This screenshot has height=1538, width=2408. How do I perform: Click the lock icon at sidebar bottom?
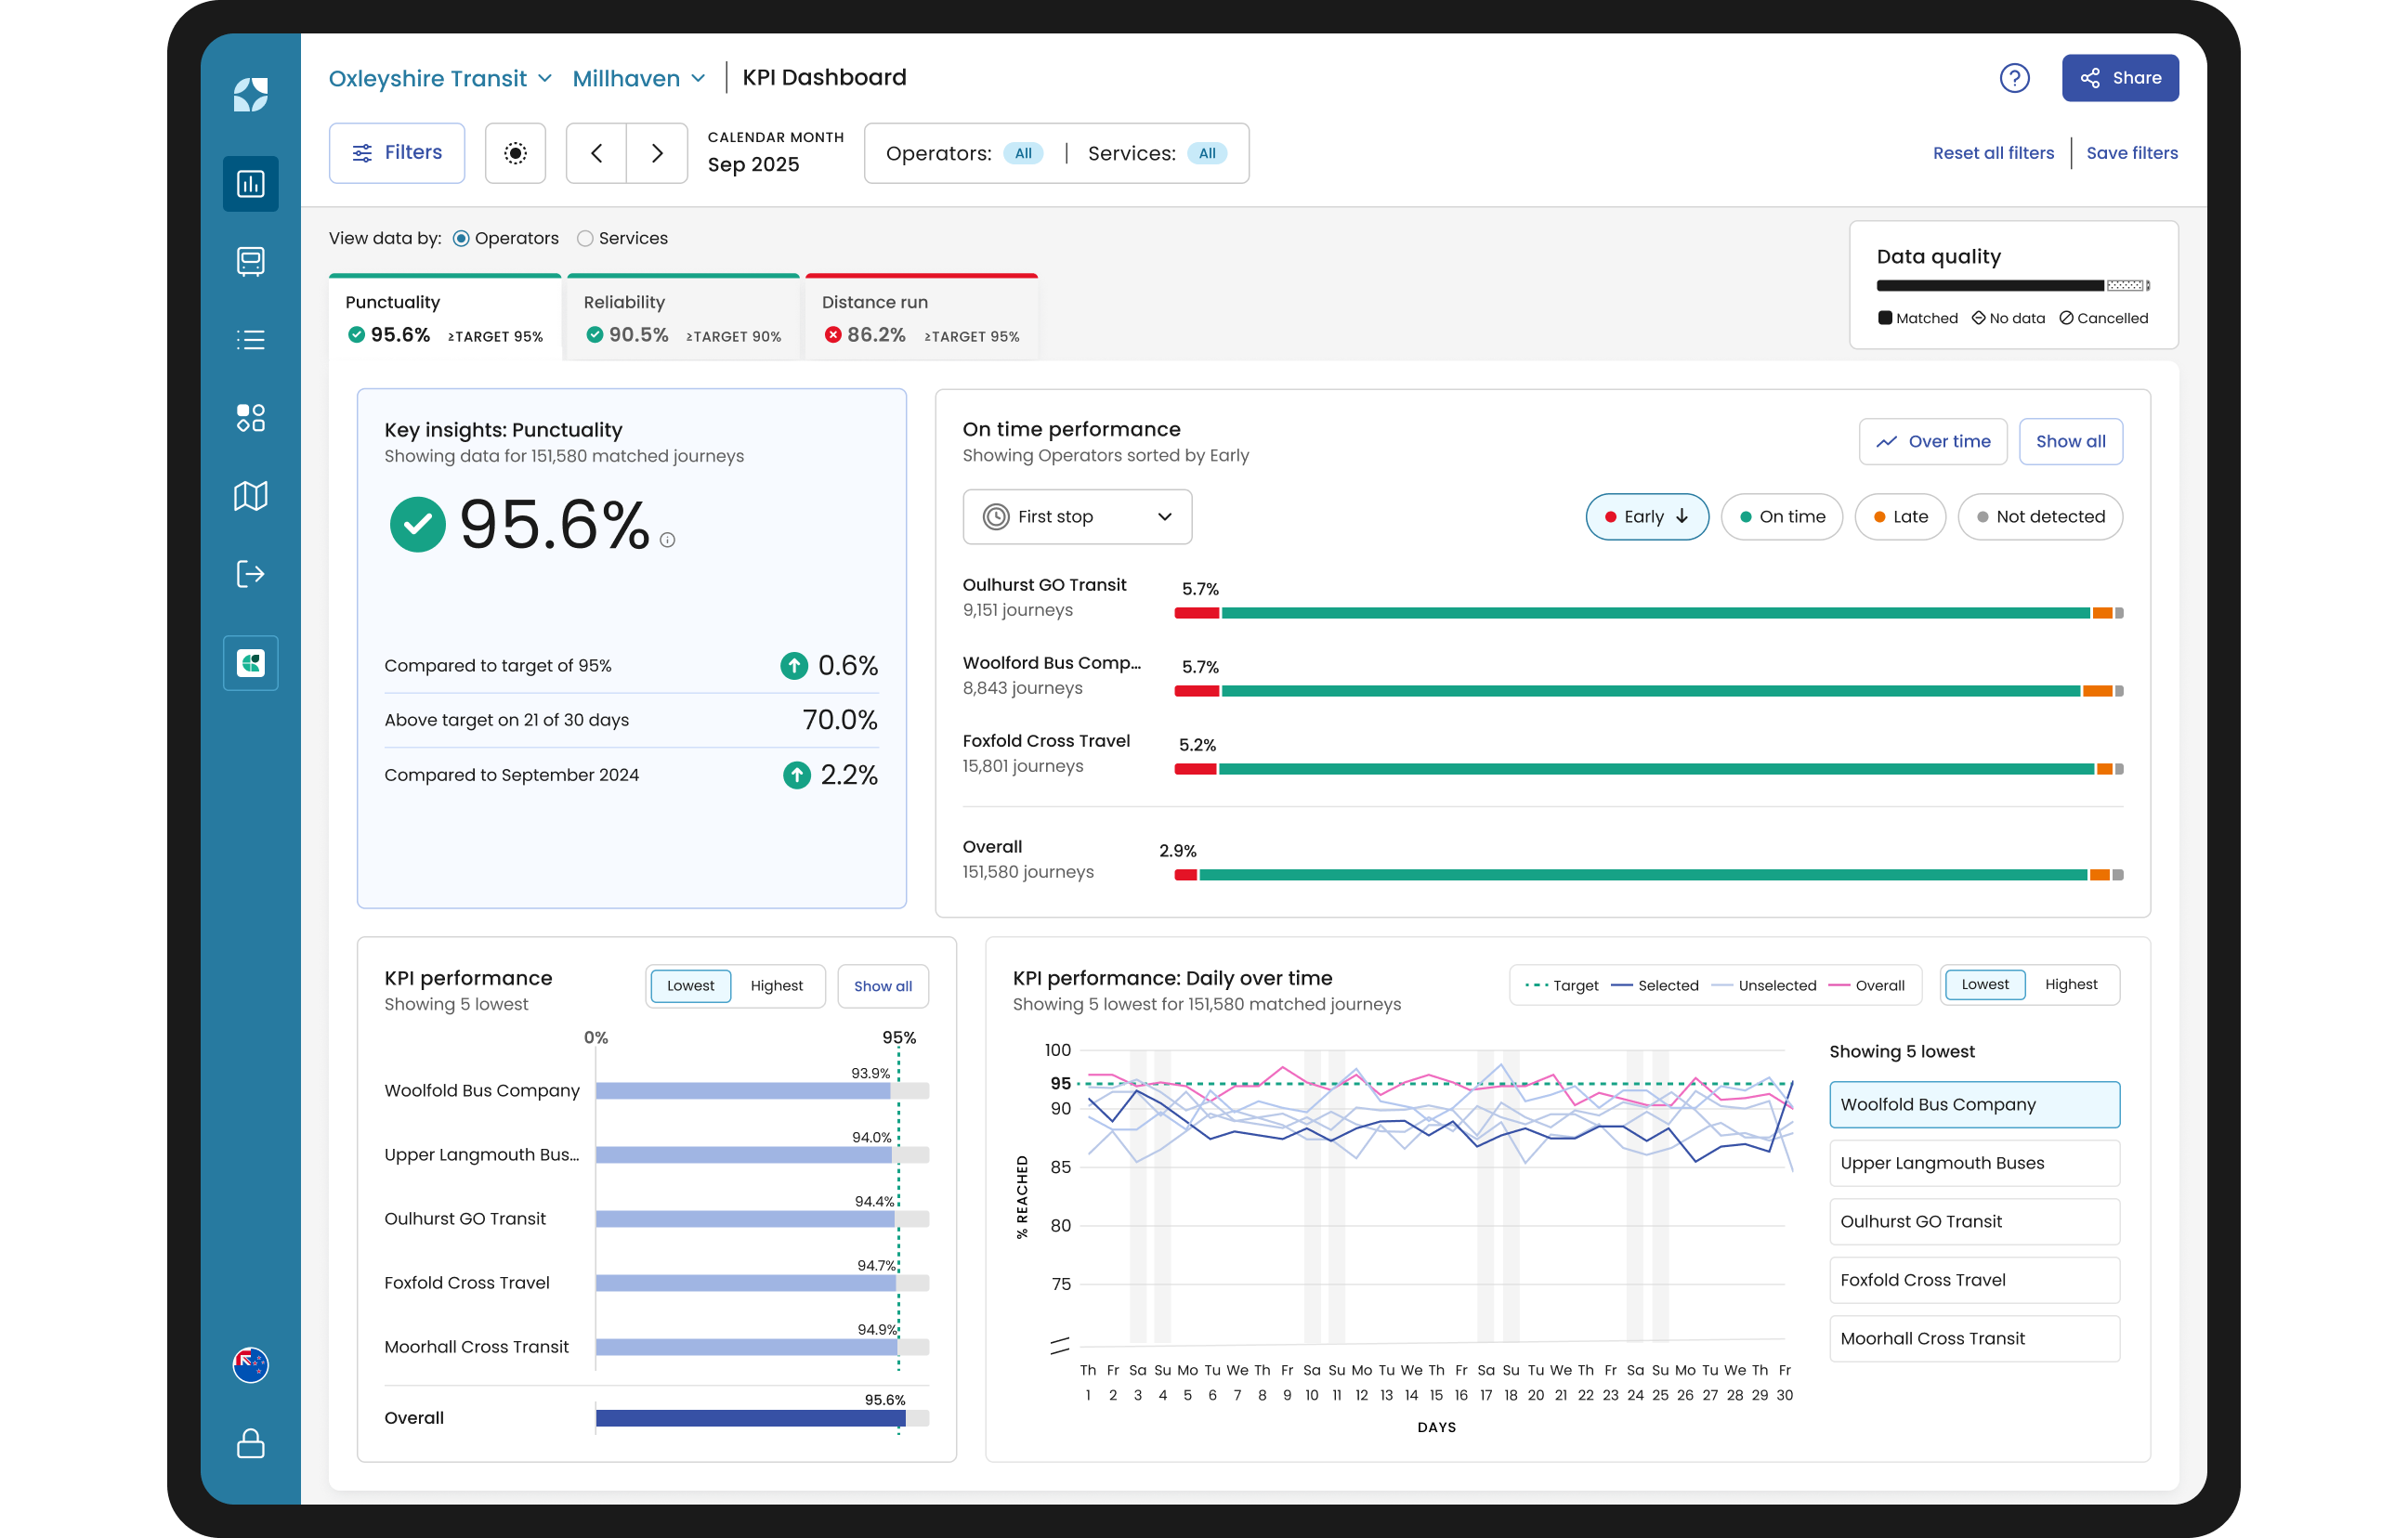250,1443
